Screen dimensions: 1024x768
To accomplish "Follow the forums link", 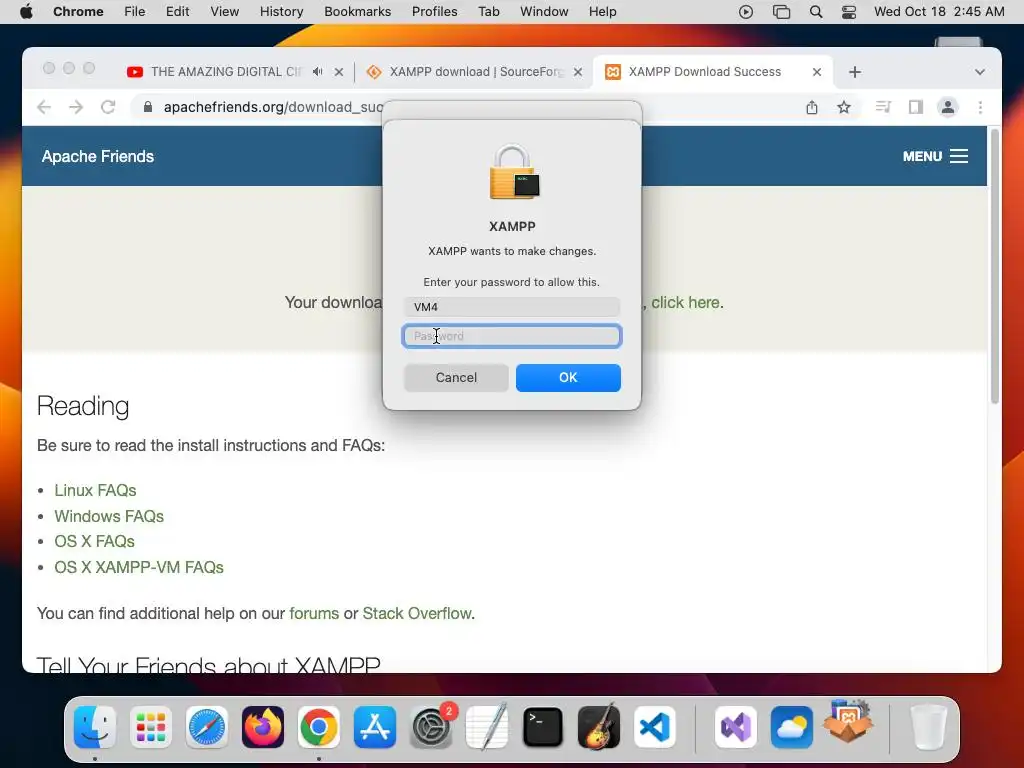I will tap(314, 613).
